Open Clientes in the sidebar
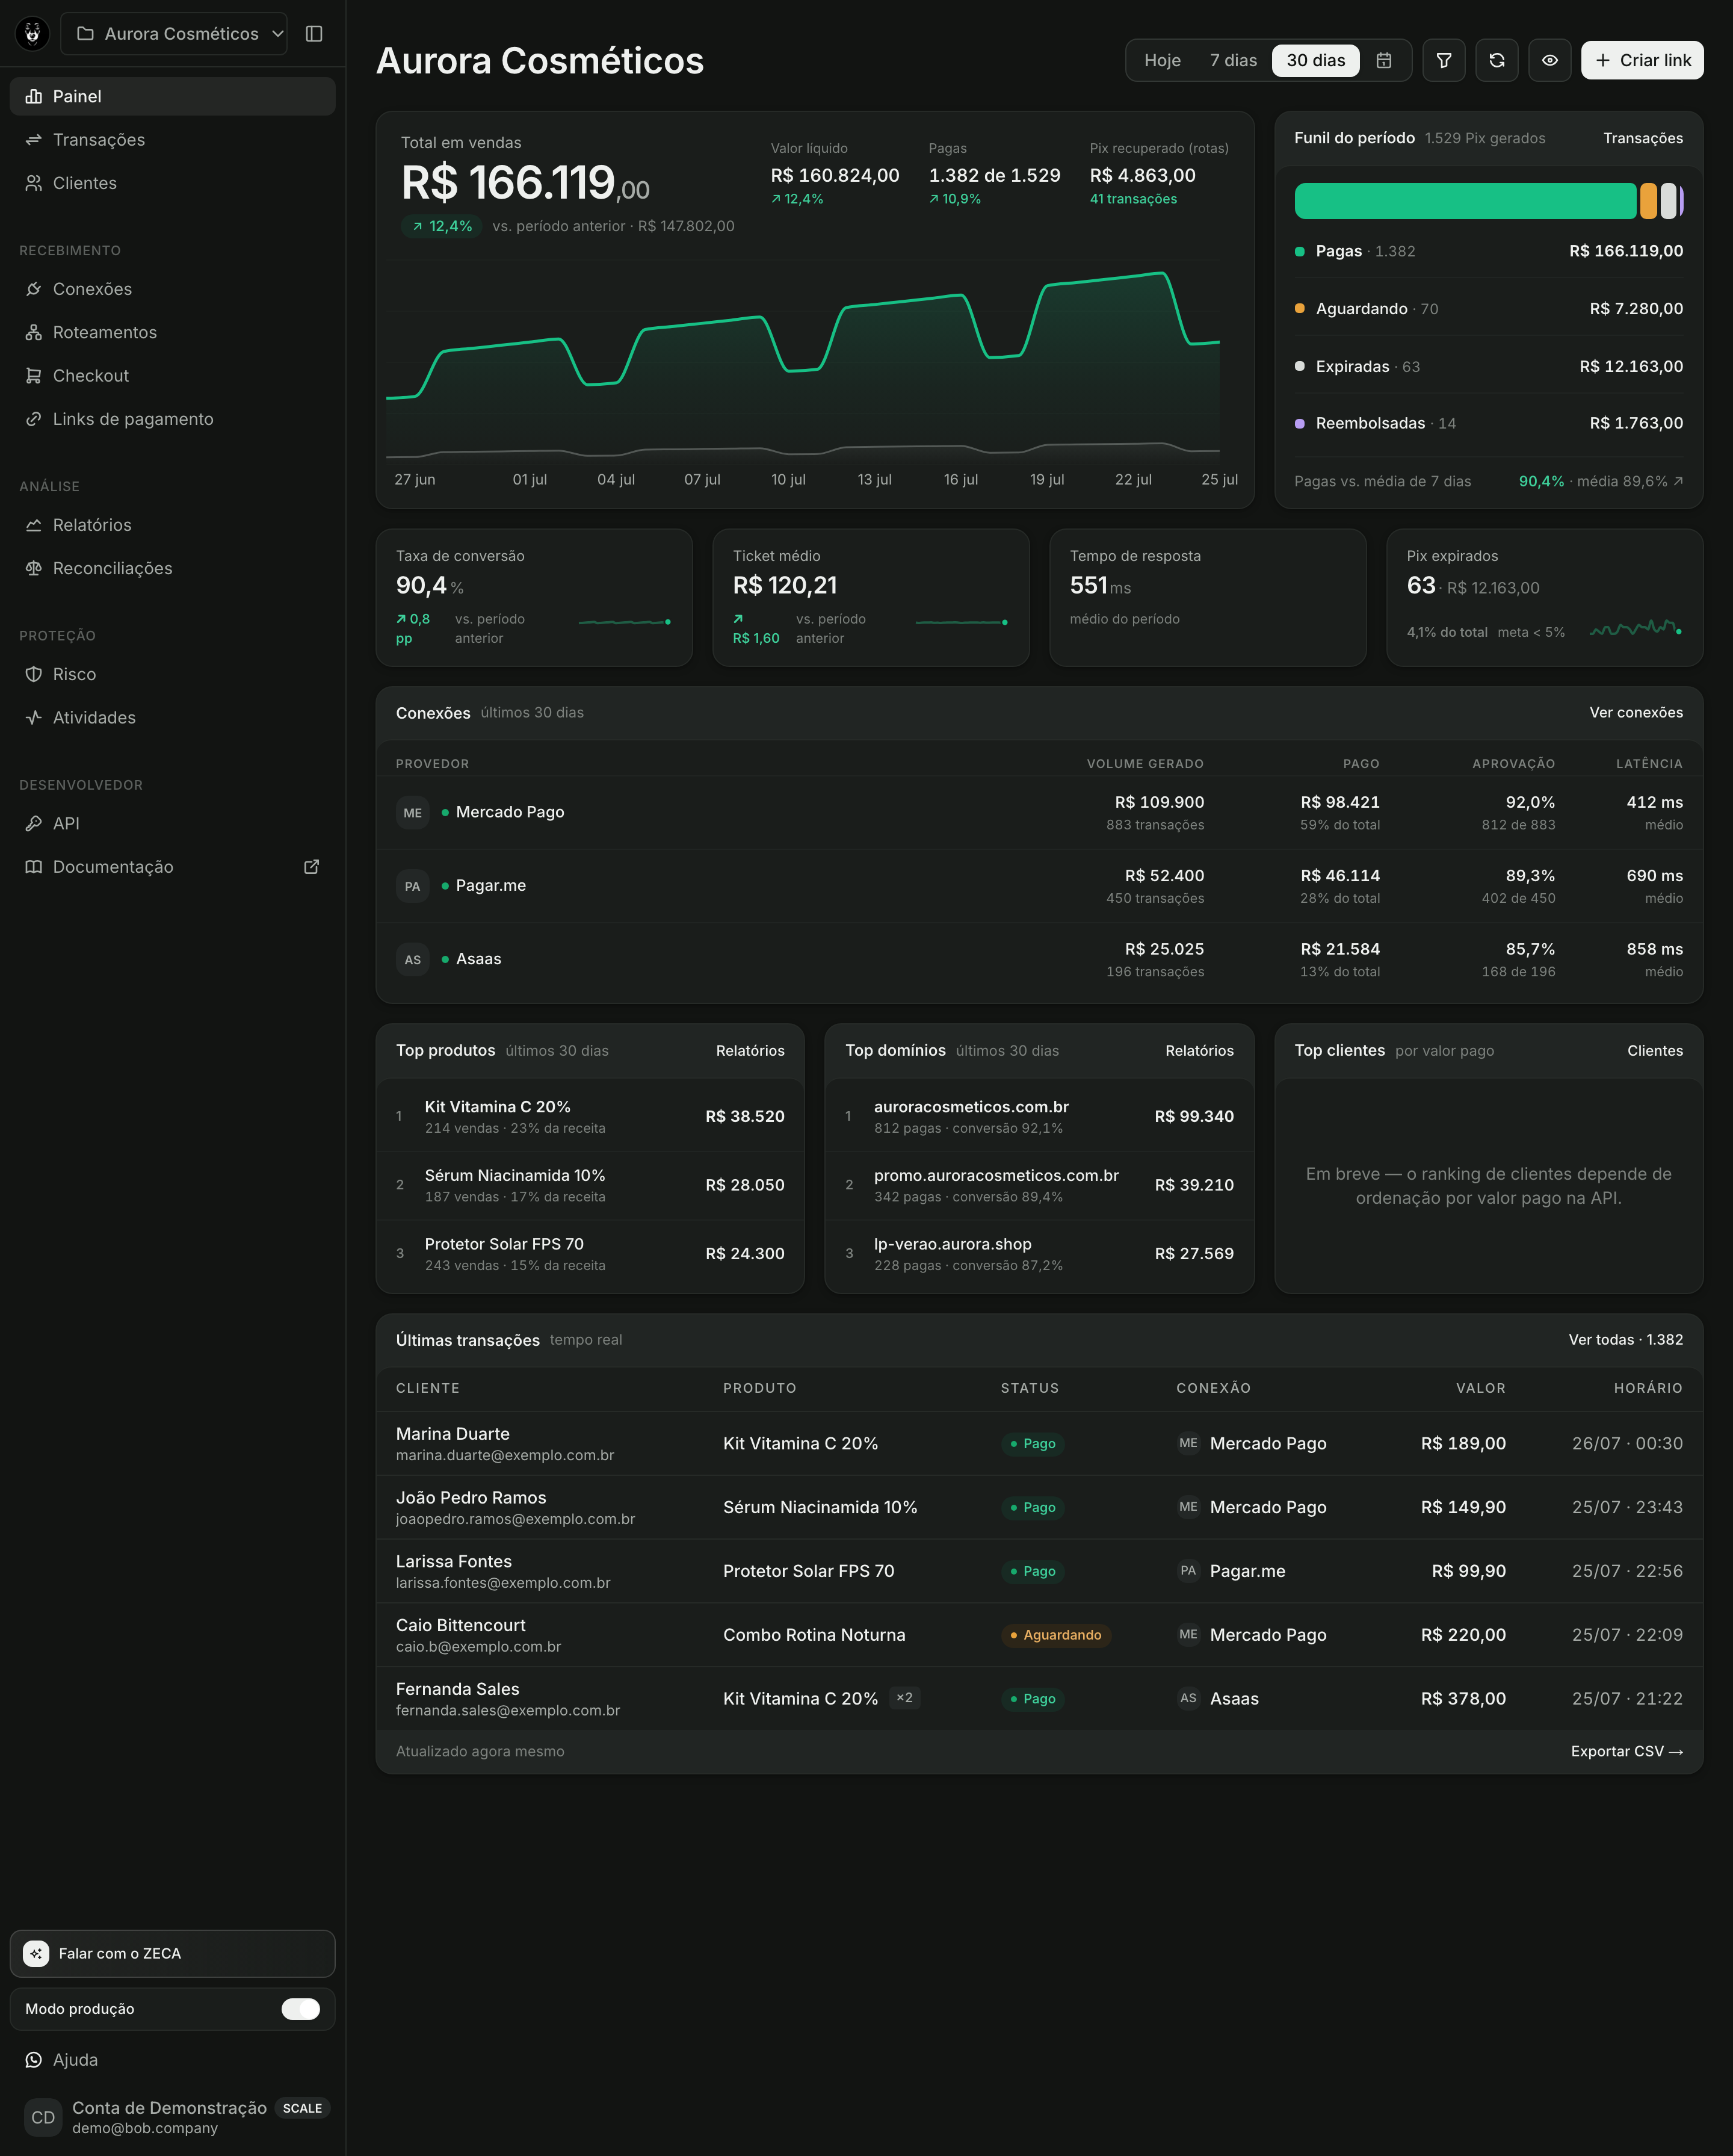This screenshot has width=1733, height=2156. point(173,183)
